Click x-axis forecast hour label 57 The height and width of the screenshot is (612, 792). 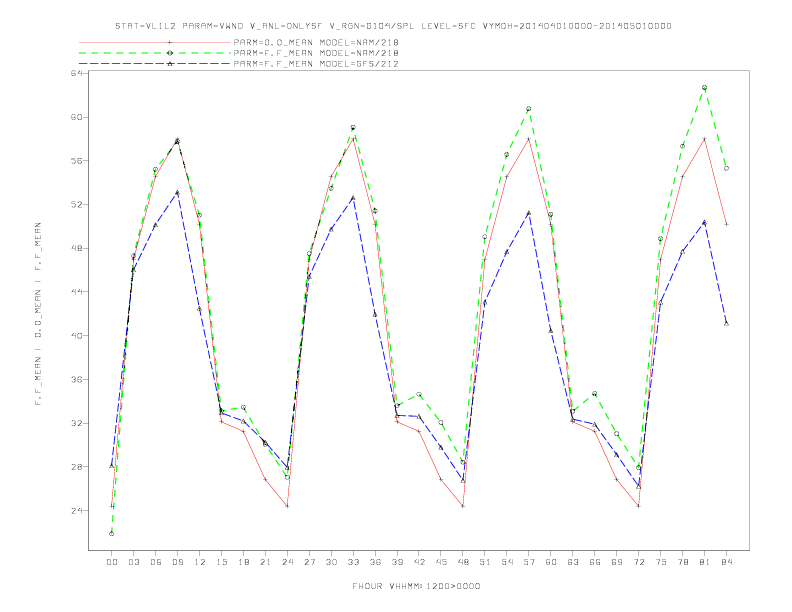pos(529,562)
